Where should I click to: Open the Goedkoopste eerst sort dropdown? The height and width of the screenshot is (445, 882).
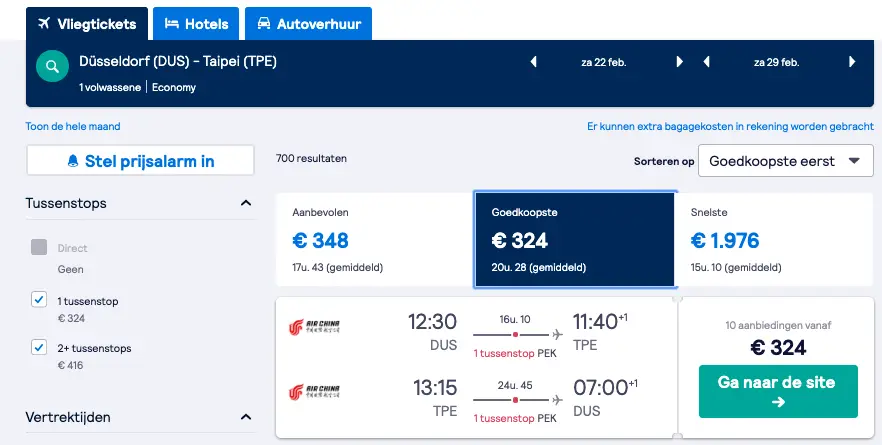pyautogui.click(x=785, y=161)
